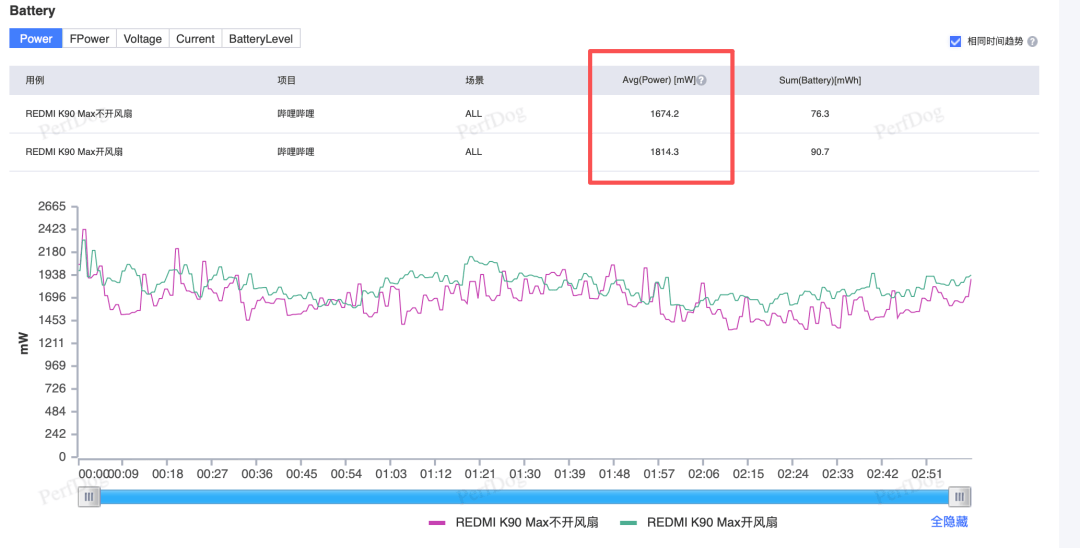Click the 场景 column header
This screenshot has width=1080, height=548.
click(x=475, y=80)
